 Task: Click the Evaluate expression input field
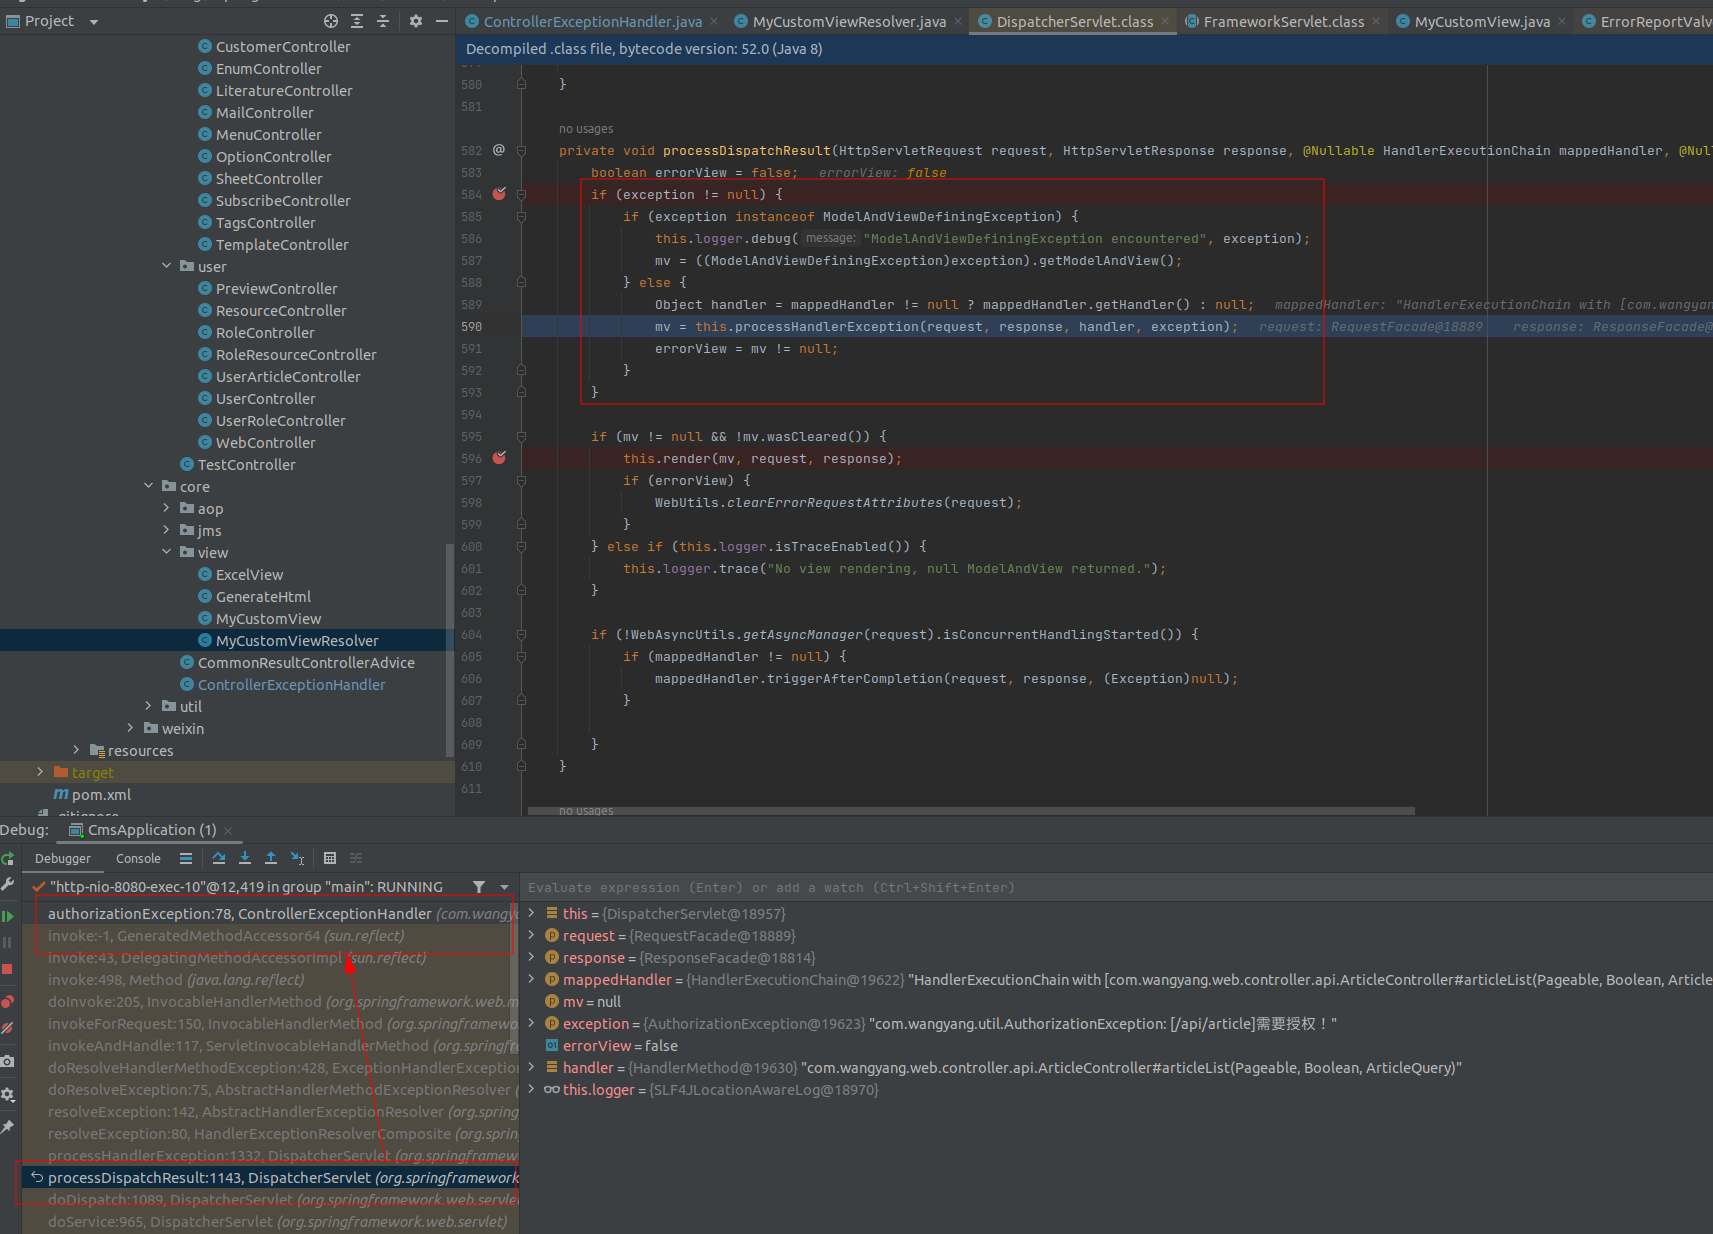coord(1118,887)
